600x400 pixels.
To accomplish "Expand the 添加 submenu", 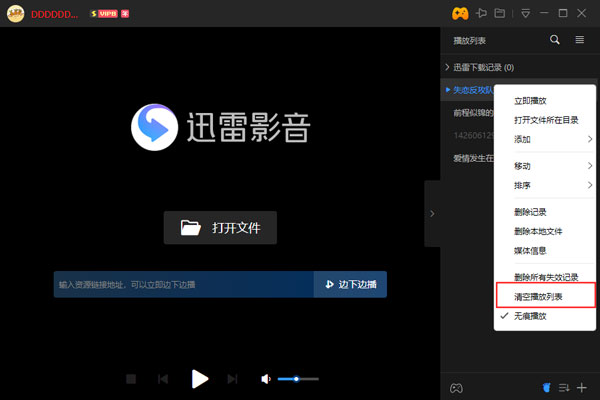I will [x=545, y=139].
